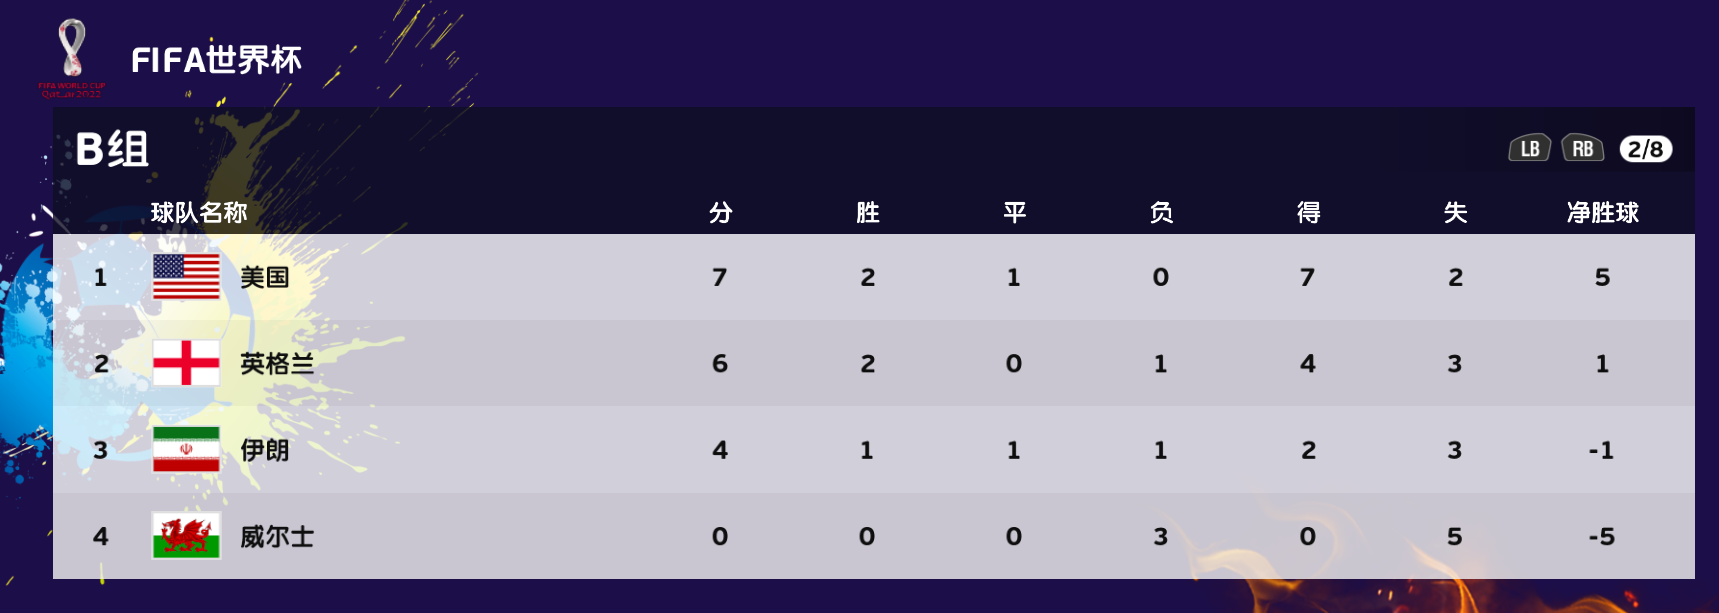Image resolution: width=1719 pixels, height=613 pixels.
Task: Click the 净胜球 goal difference header
Action: (x=1602, y=212)
